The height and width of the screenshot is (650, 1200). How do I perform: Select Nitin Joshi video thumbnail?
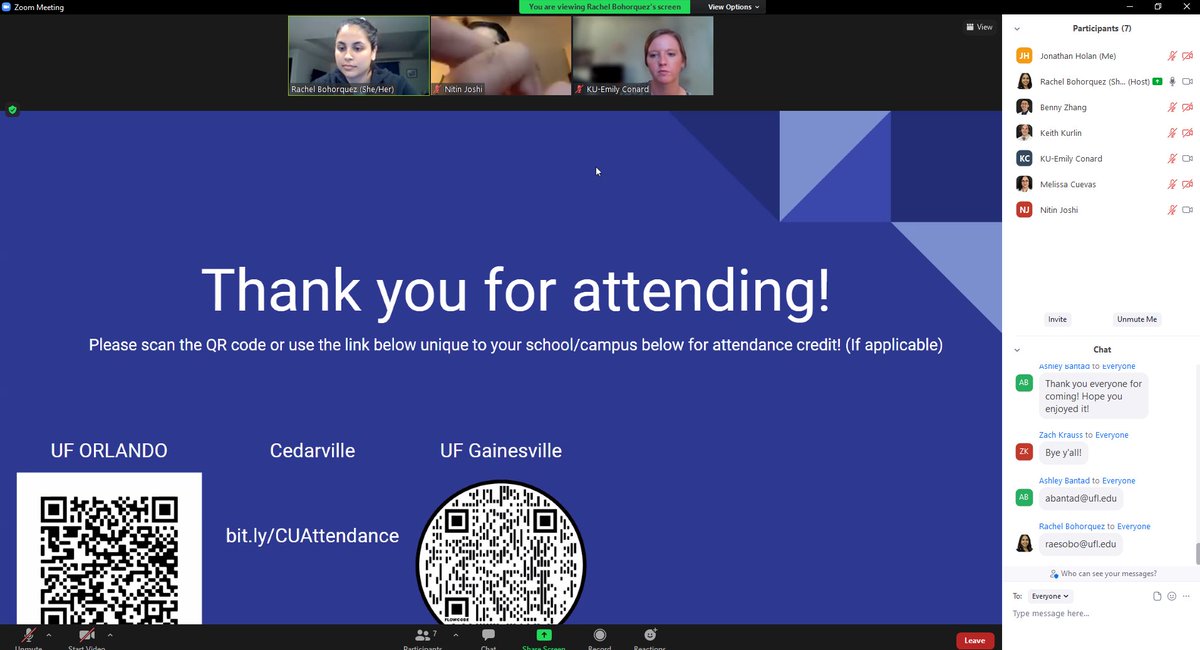point(501,55)
